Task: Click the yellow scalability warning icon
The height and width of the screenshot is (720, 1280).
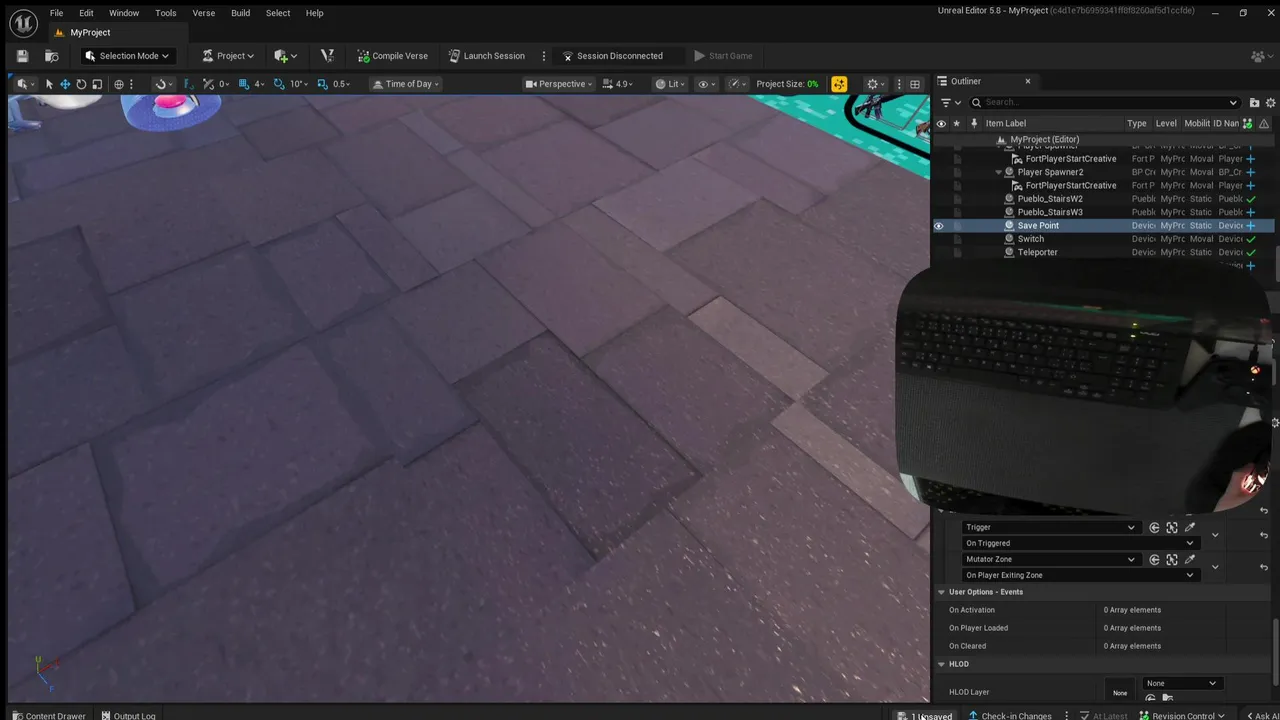Action: [839, 84]
